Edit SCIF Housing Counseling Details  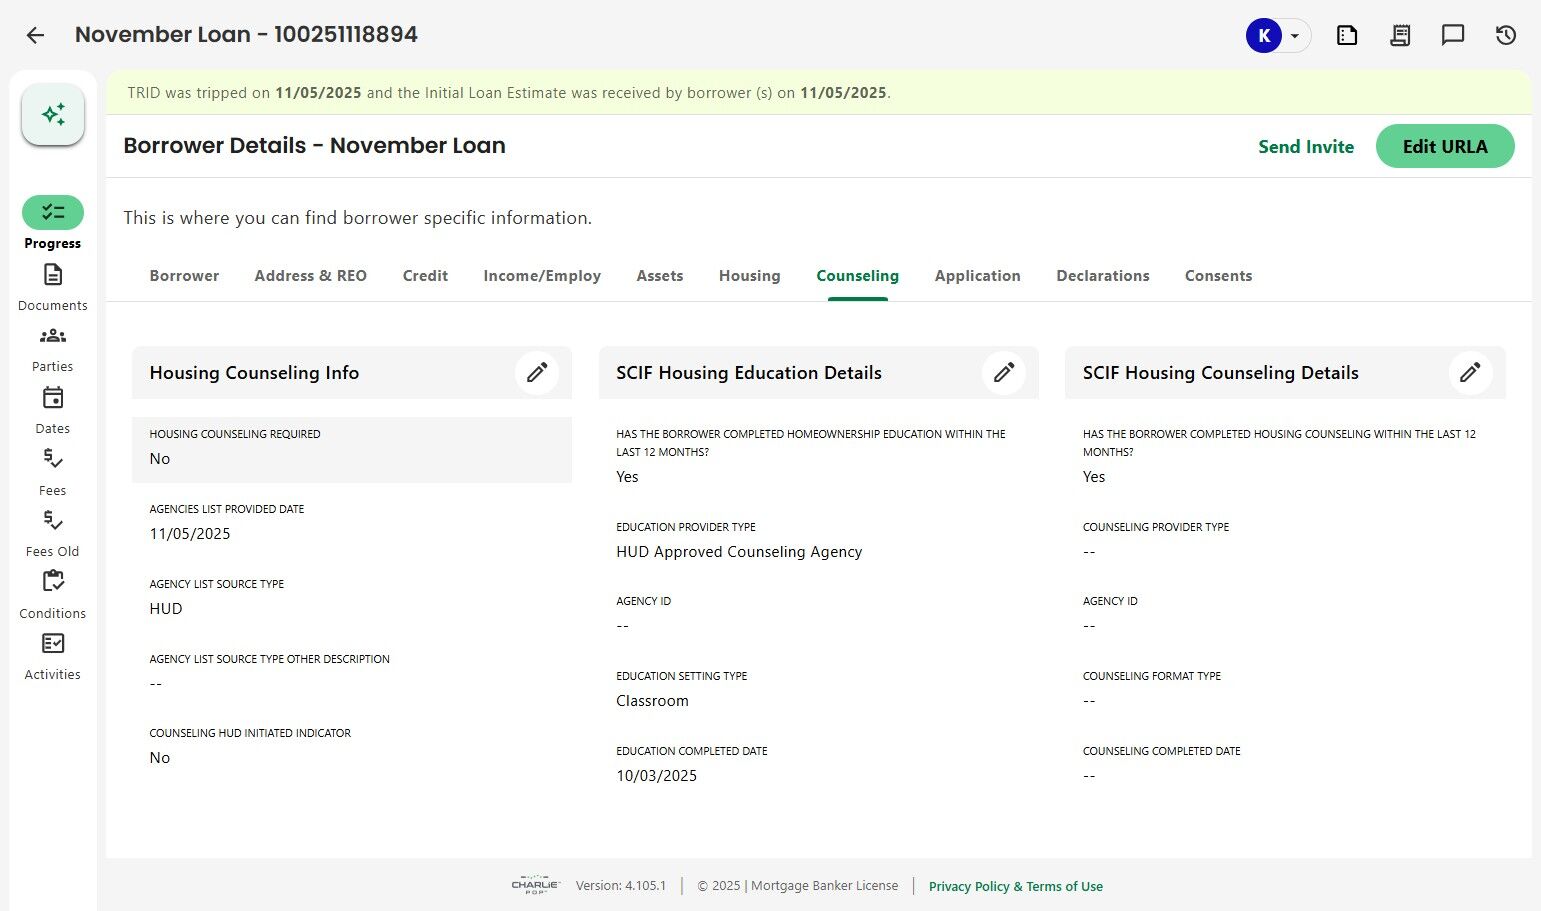coord(1470,373)
